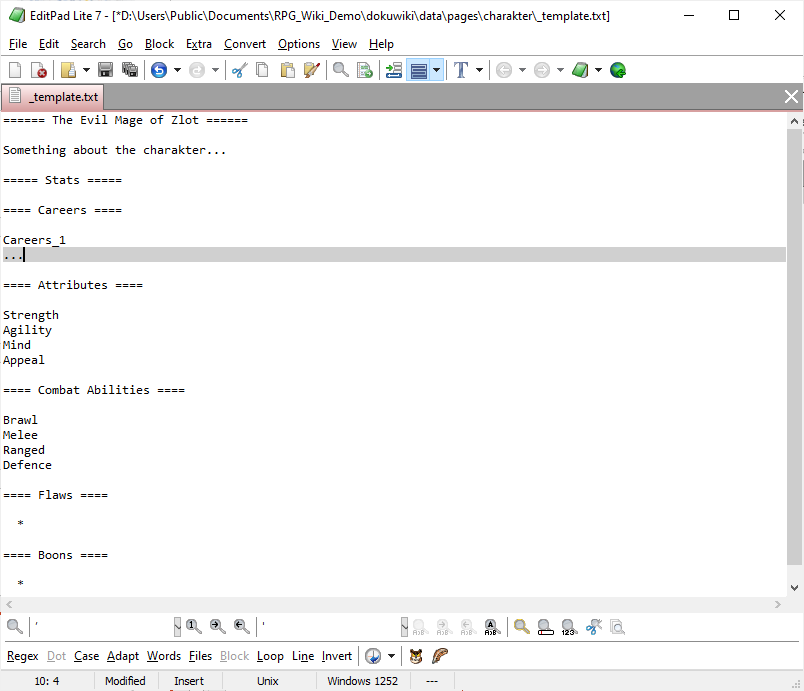Click the brown feather icon in search panel
The width and height of the screenshot is (804, 691).
(x=440, y=656)
